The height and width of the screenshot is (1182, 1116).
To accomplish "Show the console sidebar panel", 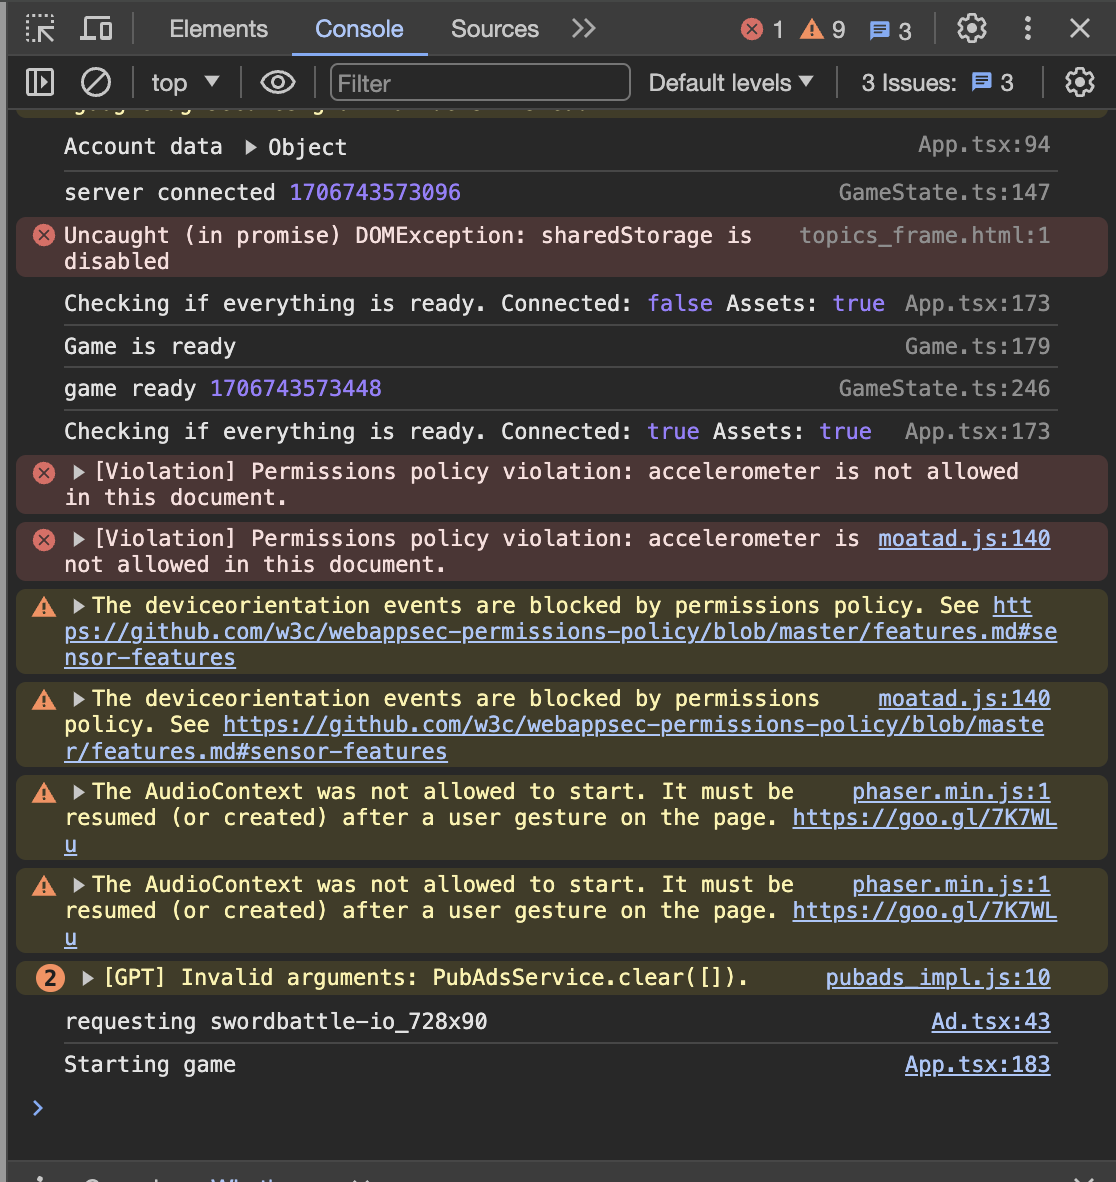I will [40, 82].
